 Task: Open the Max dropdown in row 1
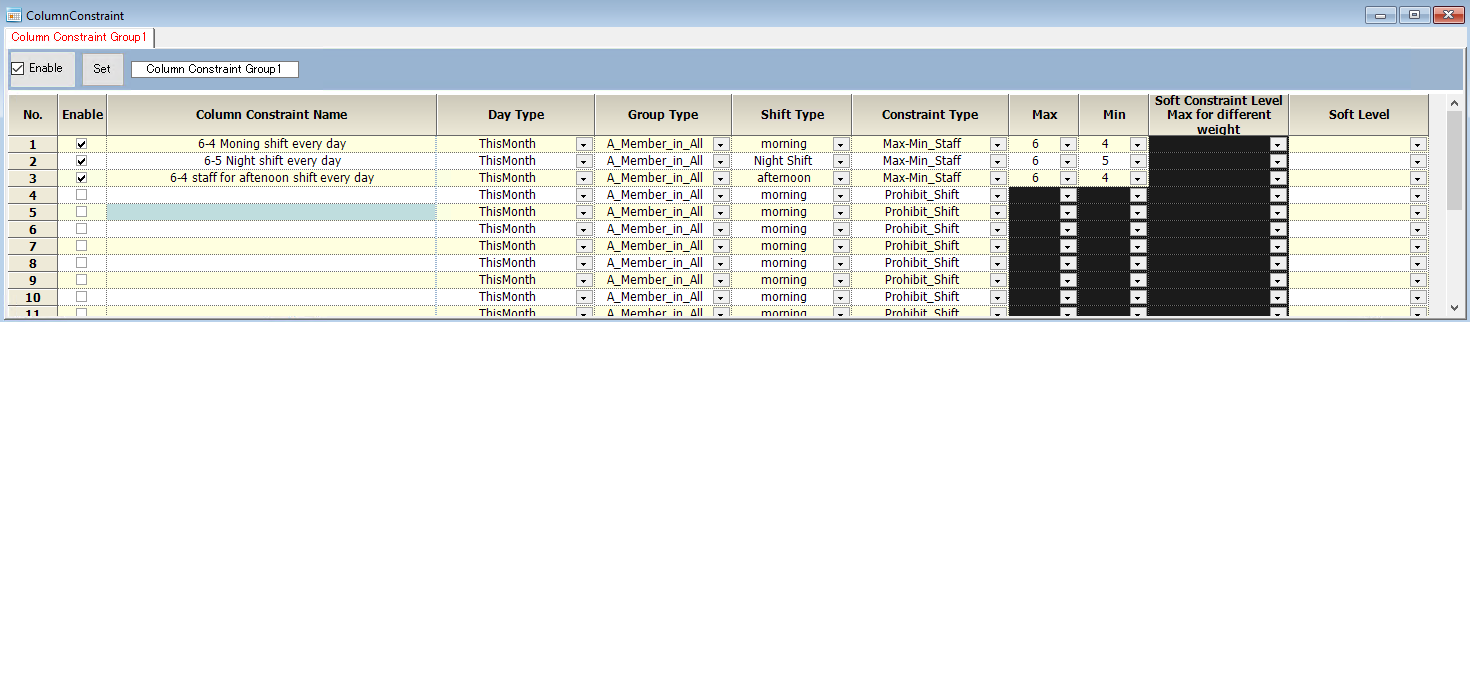(x=1068, y=144)
